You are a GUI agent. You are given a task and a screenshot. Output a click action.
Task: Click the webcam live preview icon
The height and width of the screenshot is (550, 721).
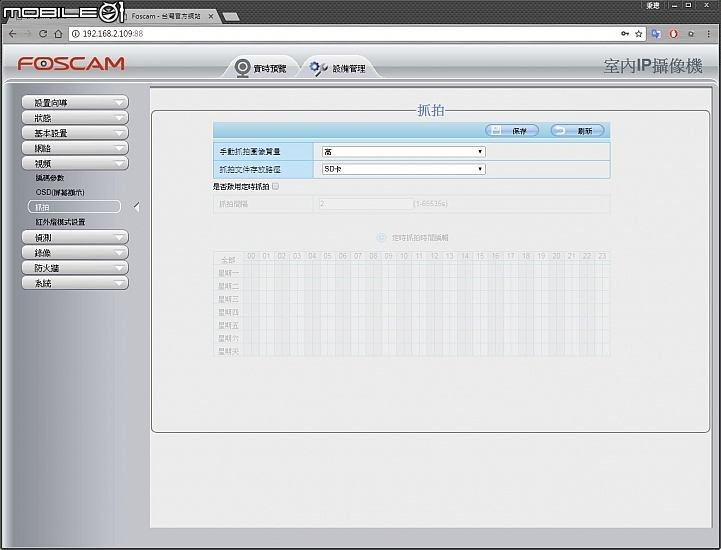[242, 68]
